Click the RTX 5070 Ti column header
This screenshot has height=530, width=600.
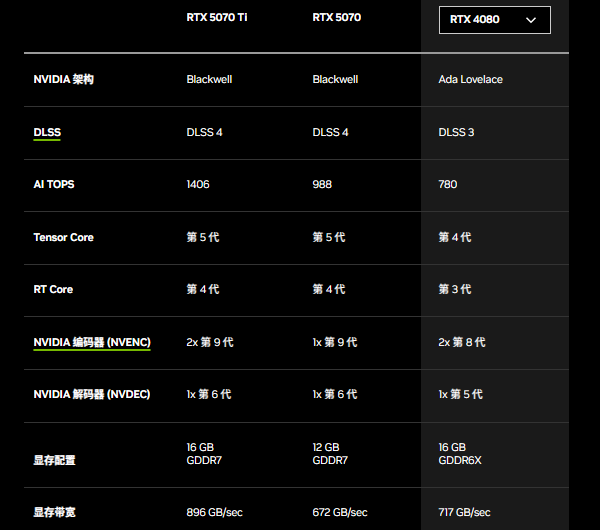click(x=216, y=17)
